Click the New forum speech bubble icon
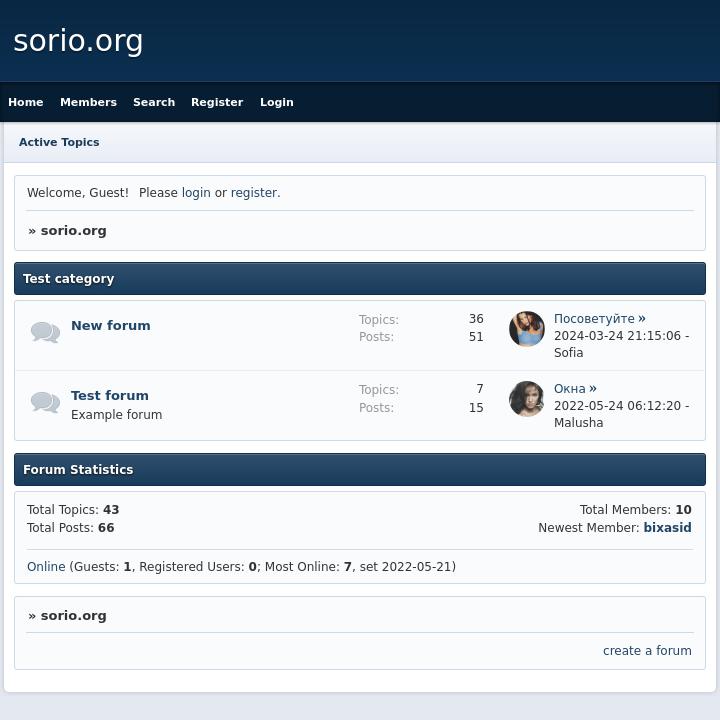This screenshot has width=720, height=720. pyautogui.click(x=45, y=332)
